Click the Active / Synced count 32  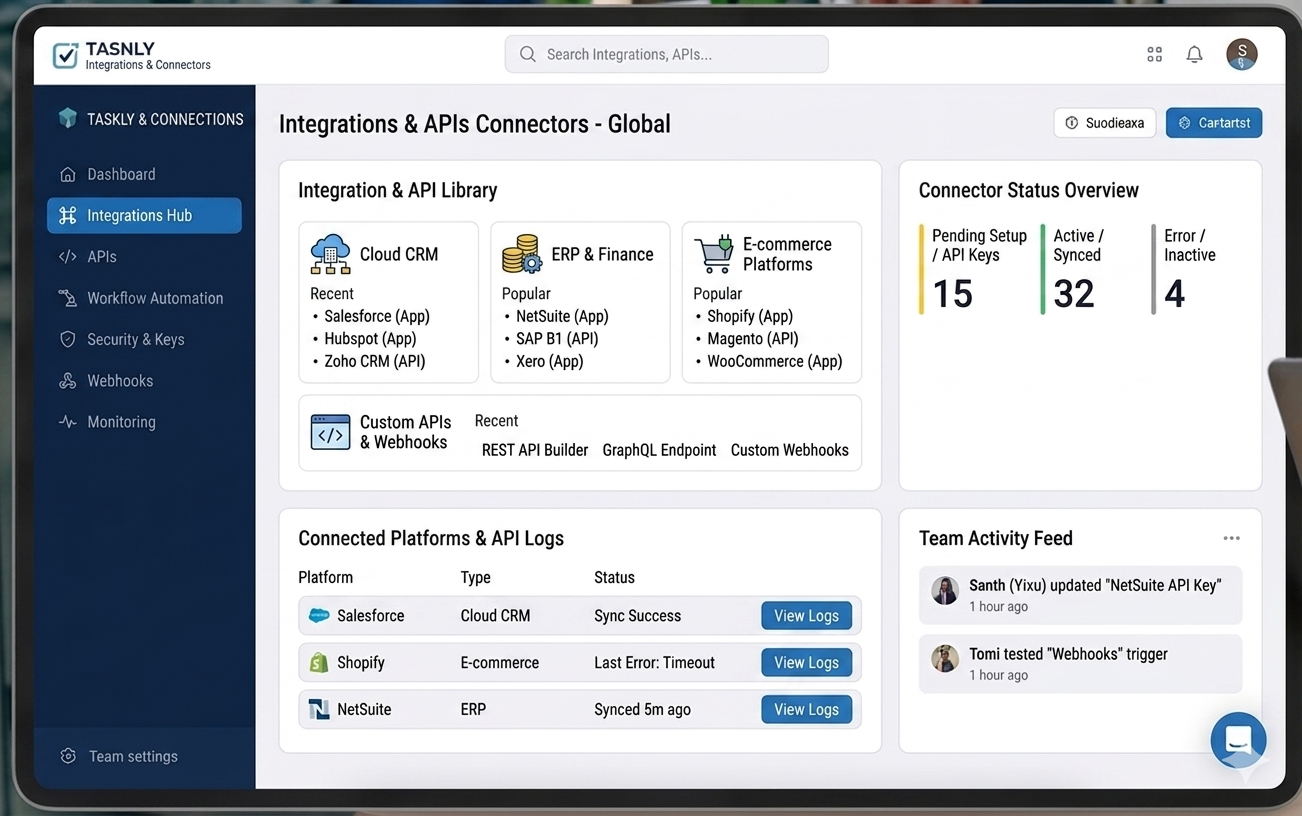[1074, 294]
